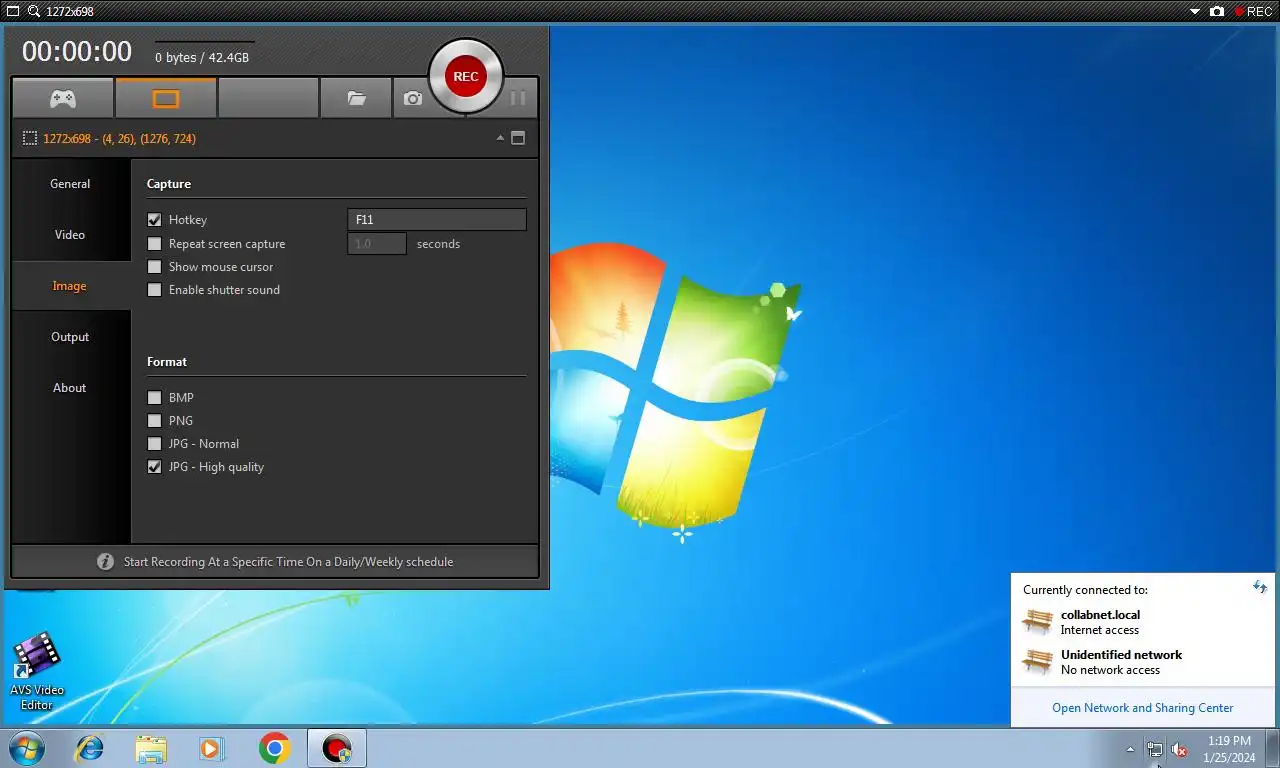Take a snapshot with capture bar camera icon
This screenshot has width=1280, height=768.
(1217, 12)
